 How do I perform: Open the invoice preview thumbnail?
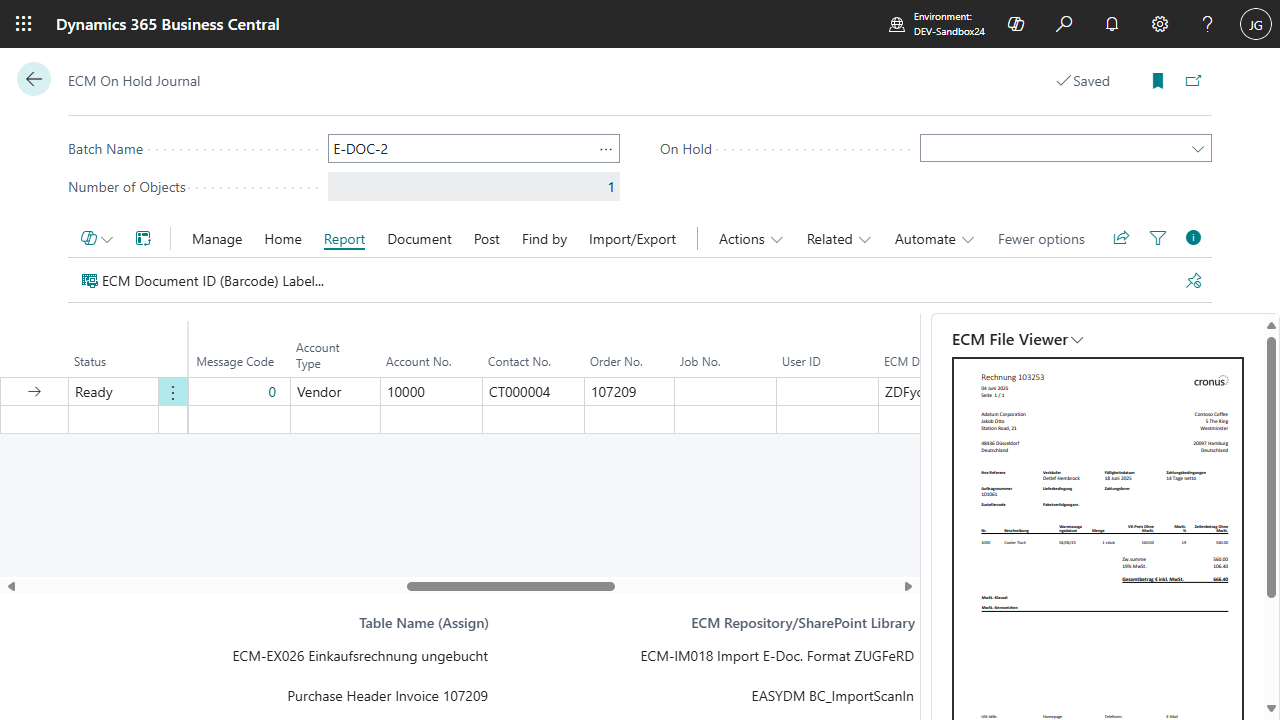(1098, 538)
